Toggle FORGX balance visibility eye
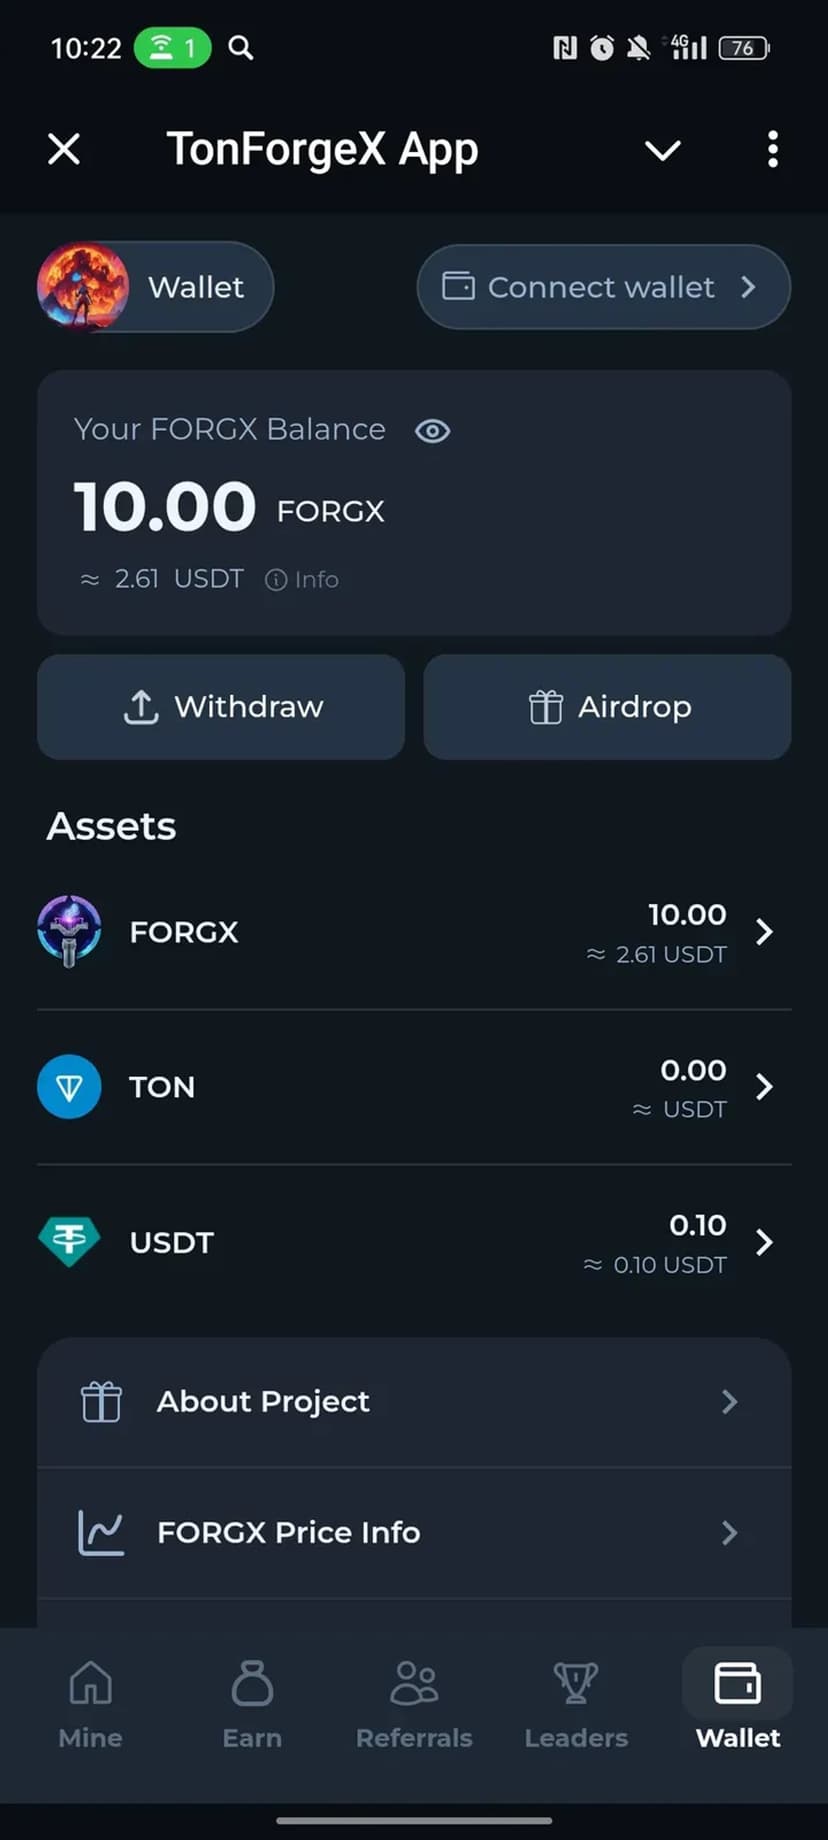This screenshot has height=1840, width=828. point(432,431)
